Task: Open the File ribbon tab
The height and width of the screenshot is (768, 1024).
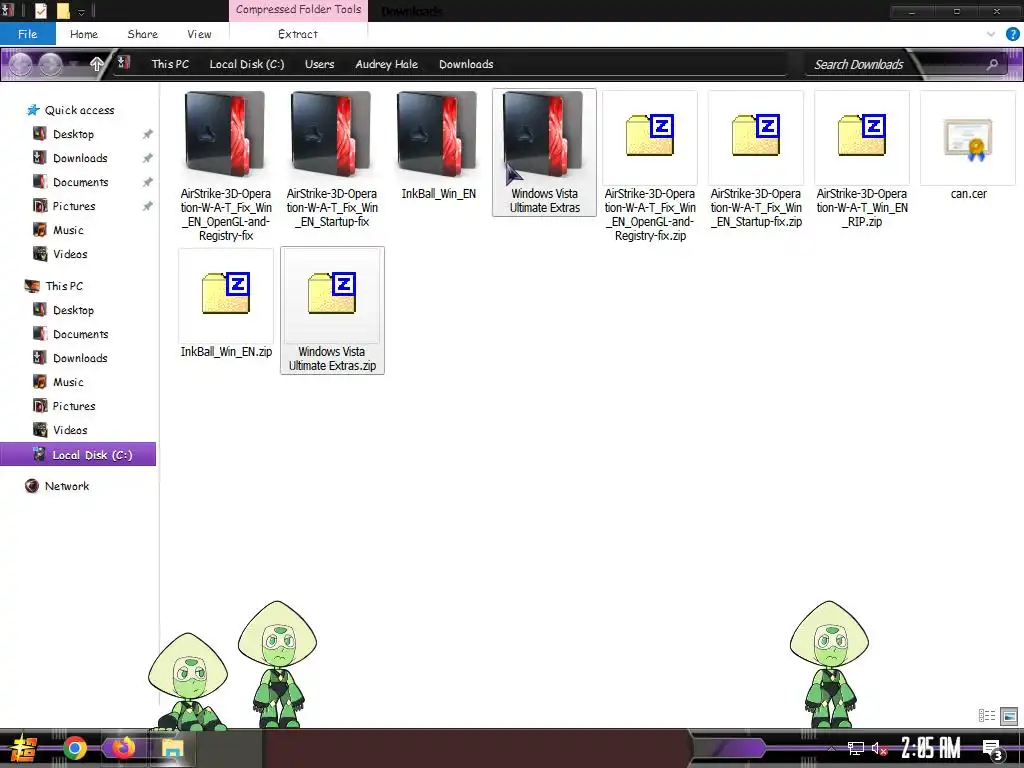Action: coord(27,34)
